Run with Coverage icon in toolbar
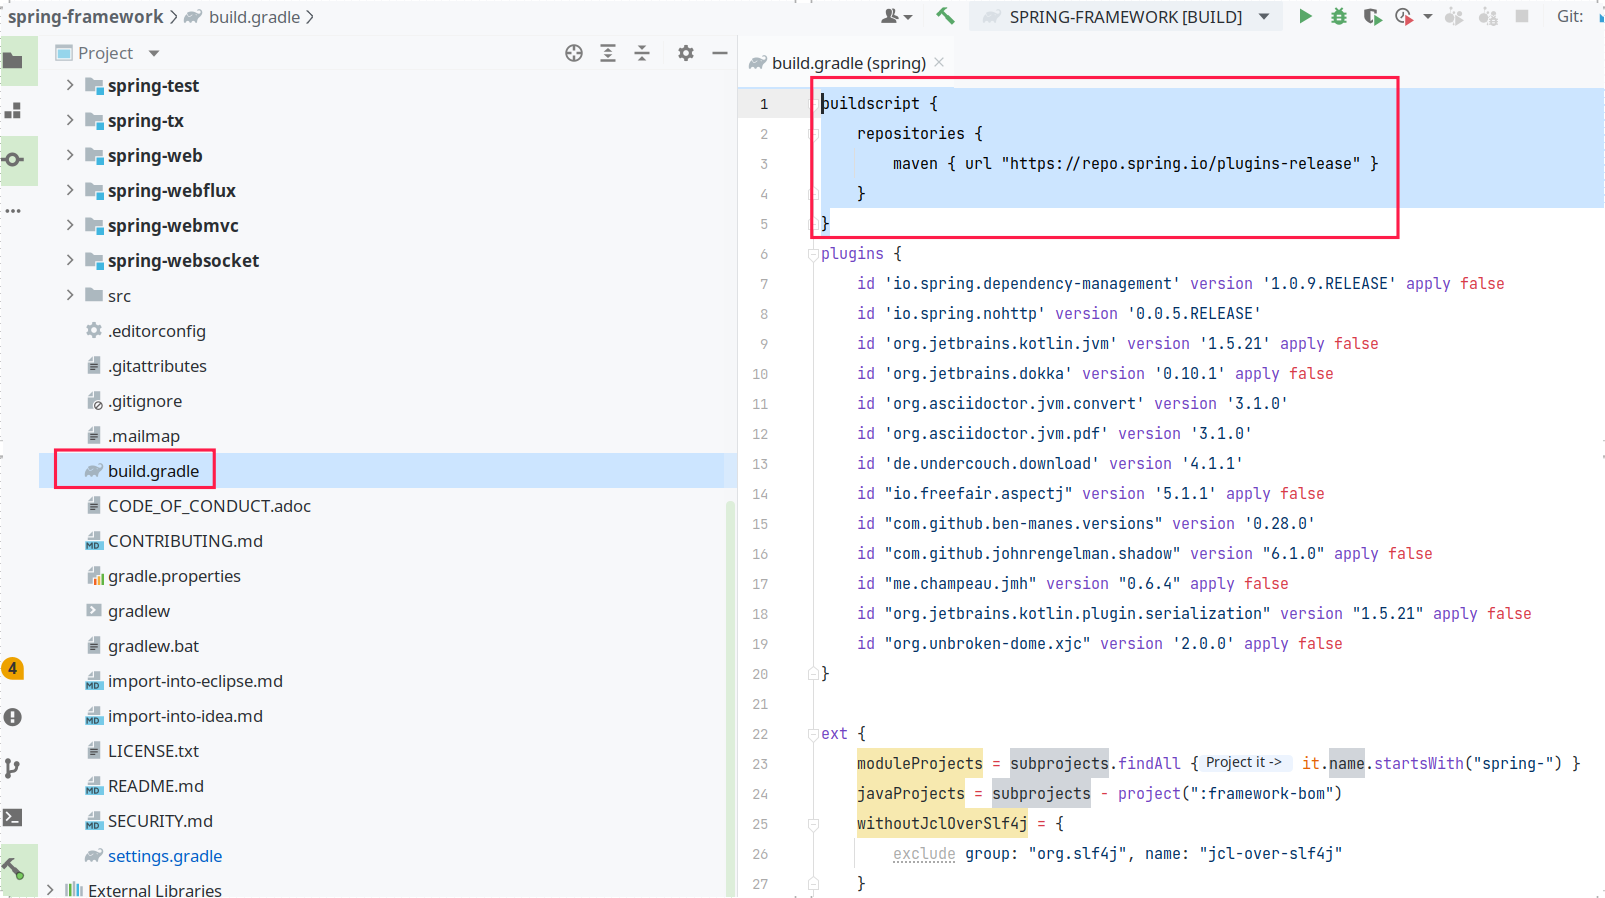1605x898 pixels. [x=1372, y=16]
